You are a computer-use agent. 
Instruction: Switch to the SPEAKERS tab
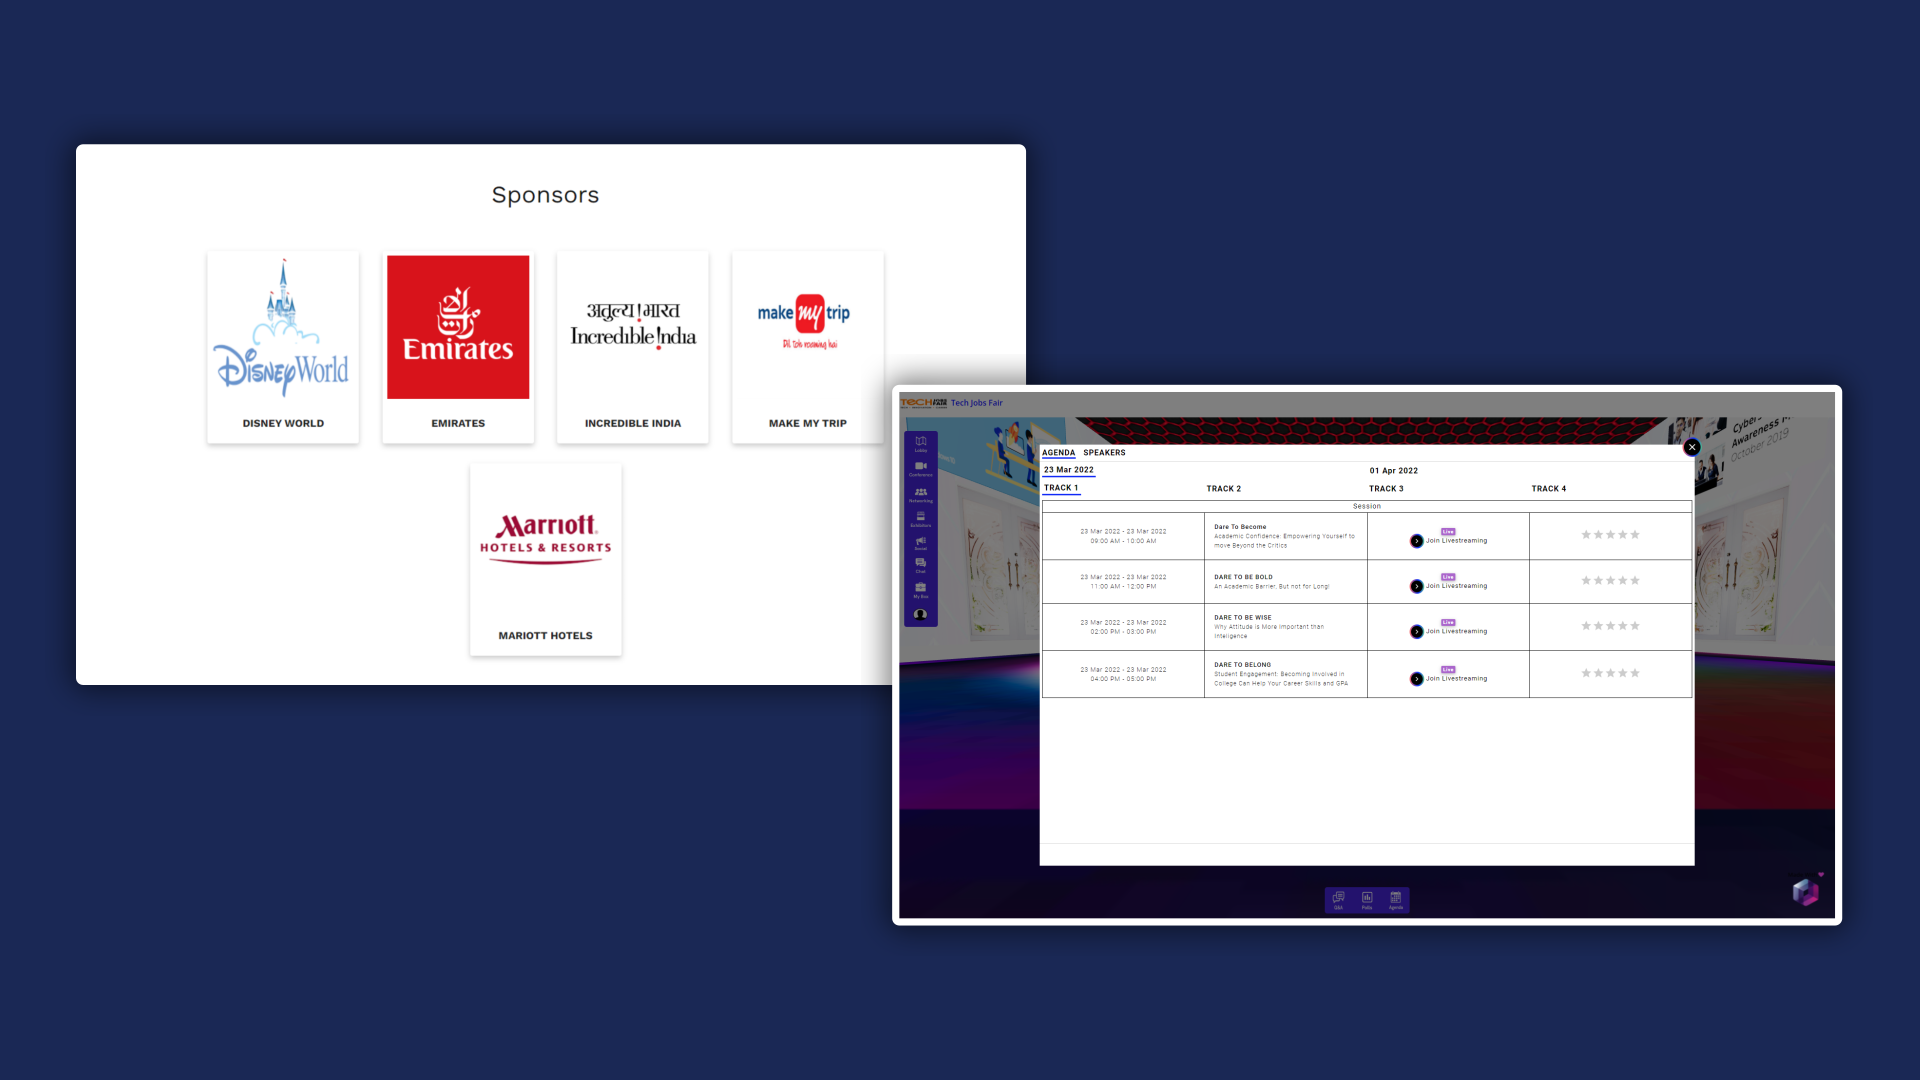1104,453
